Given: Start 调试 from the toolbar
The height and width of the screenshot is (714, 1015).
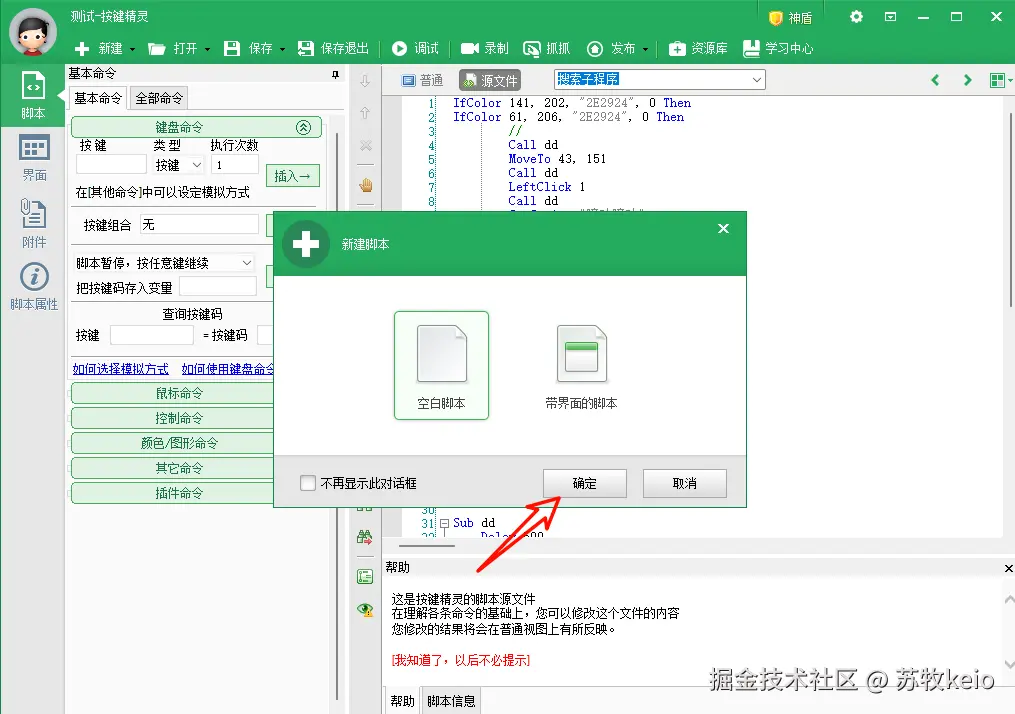Looking at the screenshot, I should 415,49.
